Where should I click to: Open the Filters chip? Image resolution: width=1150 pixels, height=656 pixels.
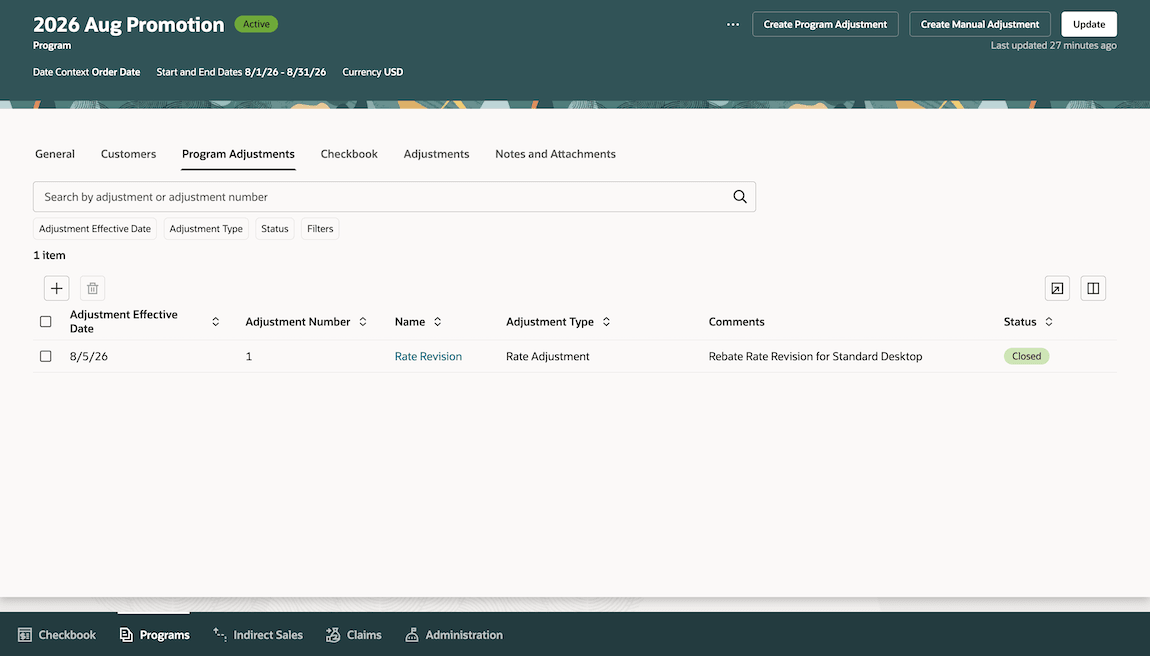[x=320, y=229]
